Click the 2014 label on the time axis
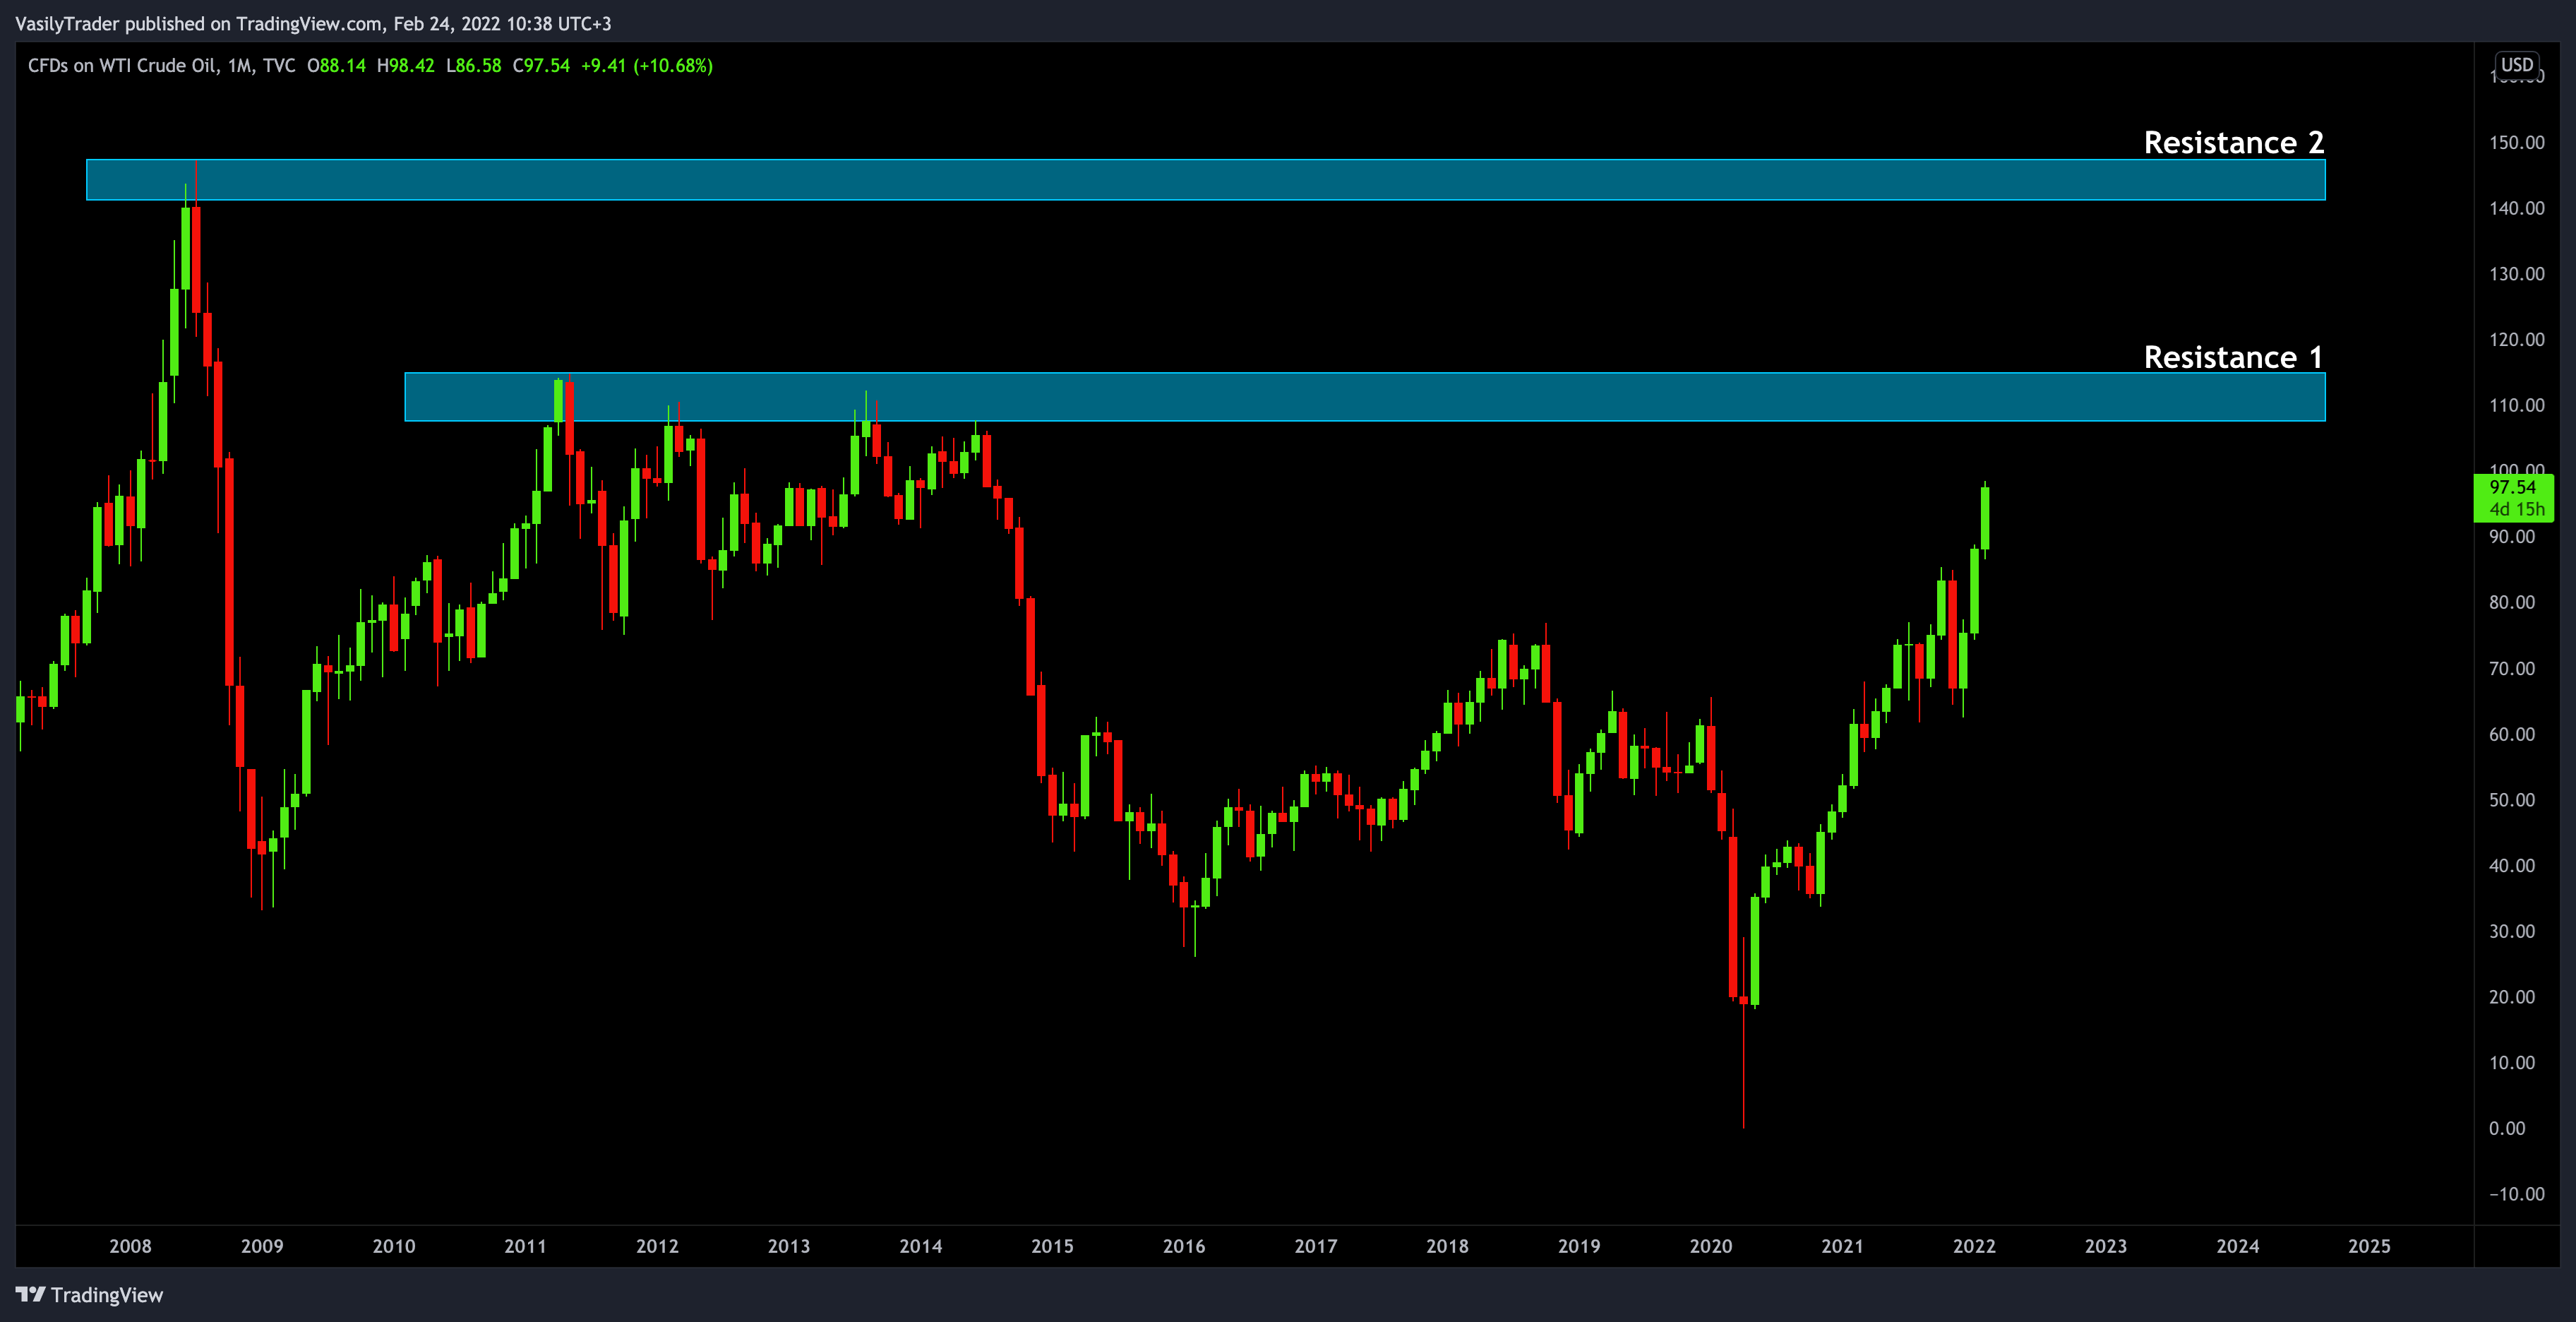2576x1322 pixels. tap(921, 1246)
